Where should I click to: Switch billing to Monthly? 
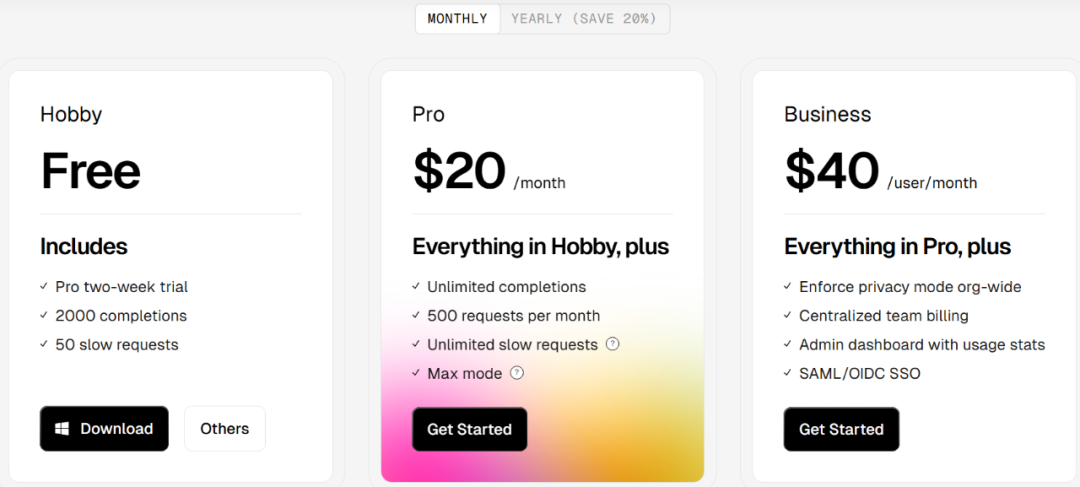pos(457,19)
